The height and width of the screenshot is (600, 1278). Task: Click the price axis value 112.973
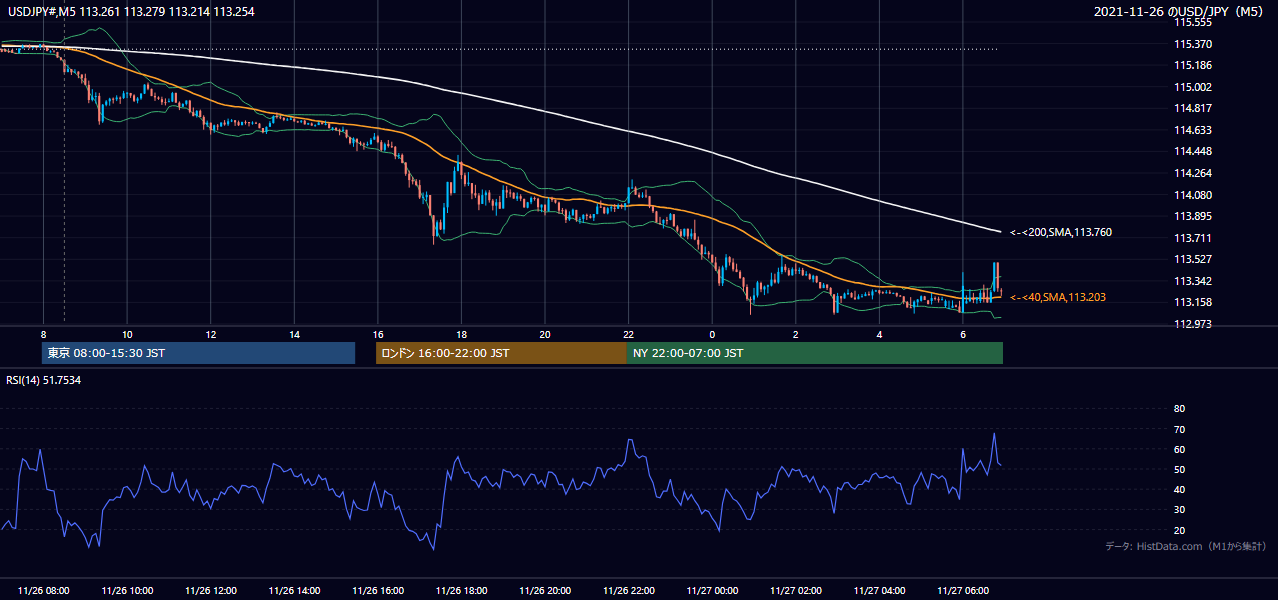[1192, 324]
